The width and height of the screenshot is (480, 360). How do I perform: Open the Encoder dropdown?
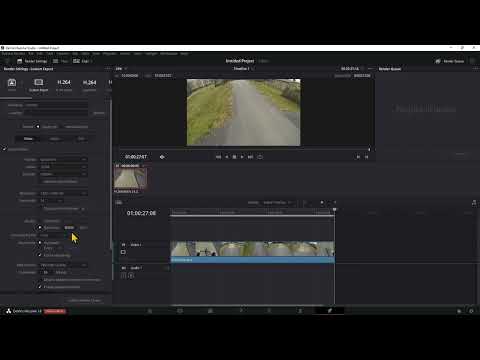click(63, 174)
